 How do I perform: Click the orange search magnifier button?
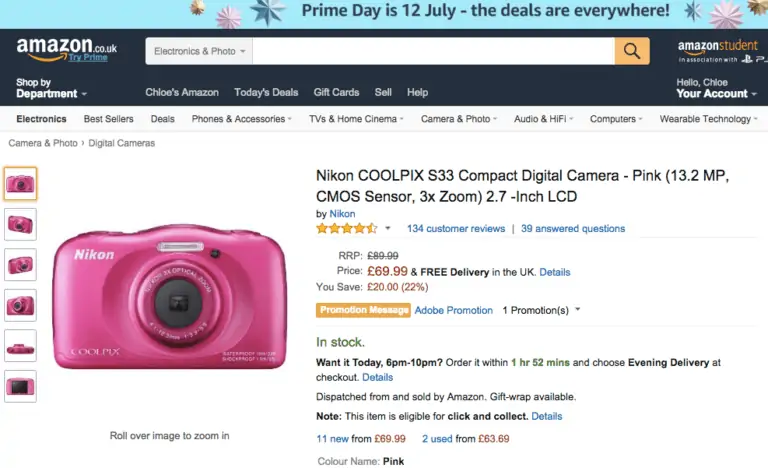tap(632, 51)
